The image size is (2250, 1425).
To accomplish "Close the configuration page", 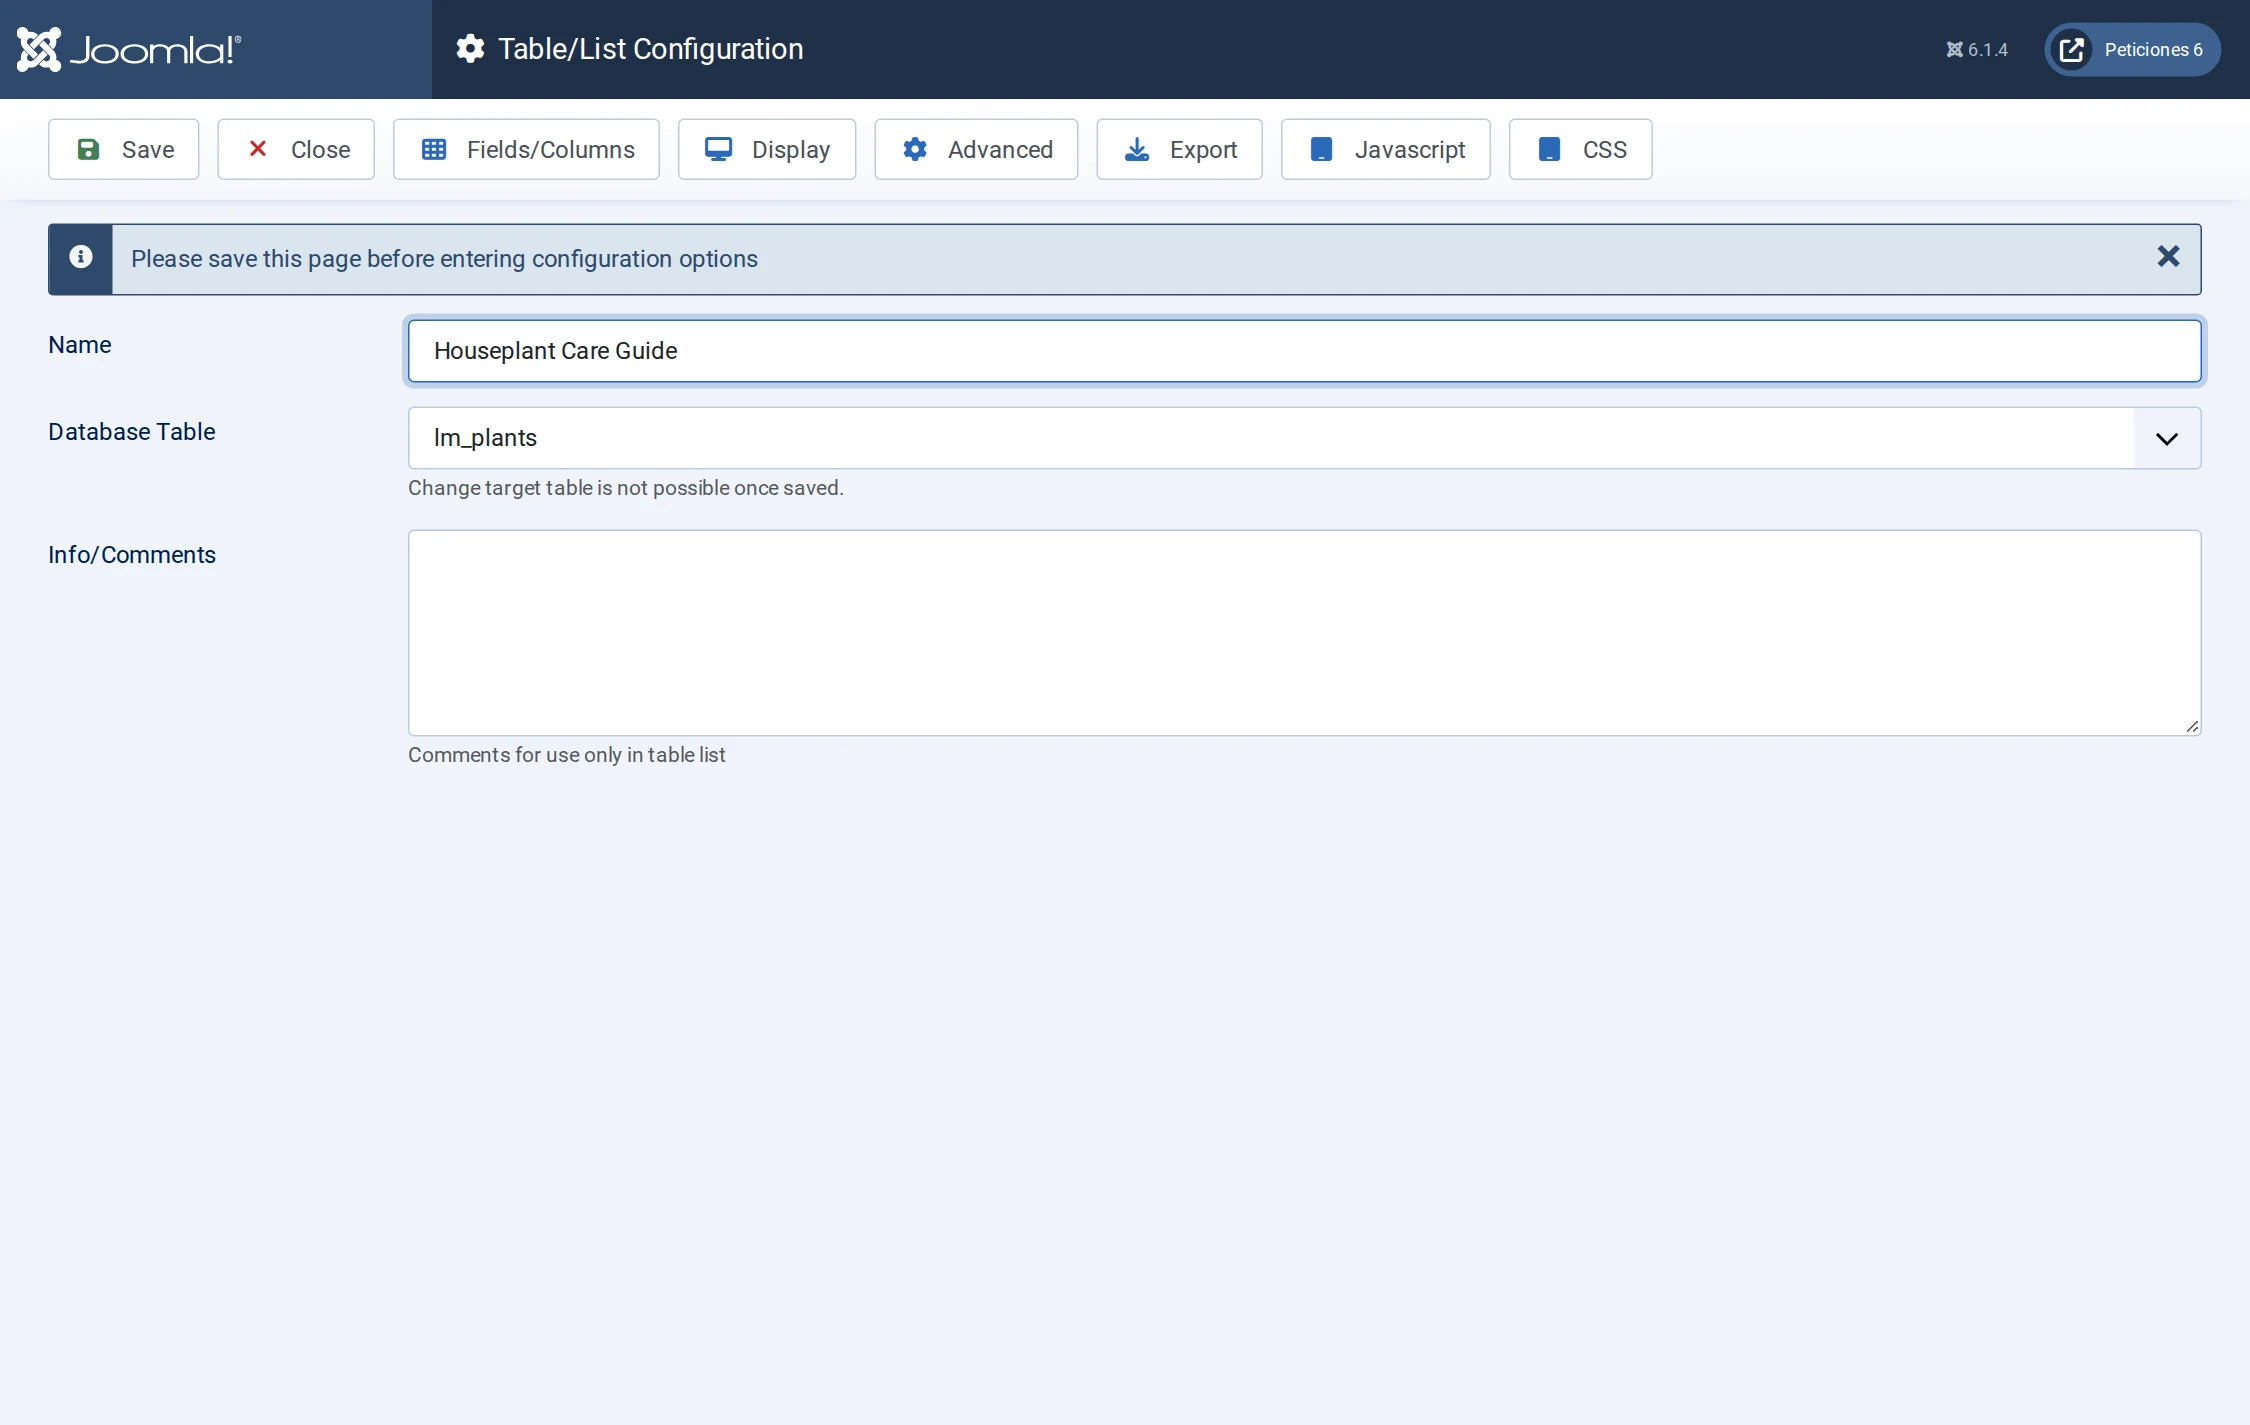I will pyautogui.click(x=296, y=149).
